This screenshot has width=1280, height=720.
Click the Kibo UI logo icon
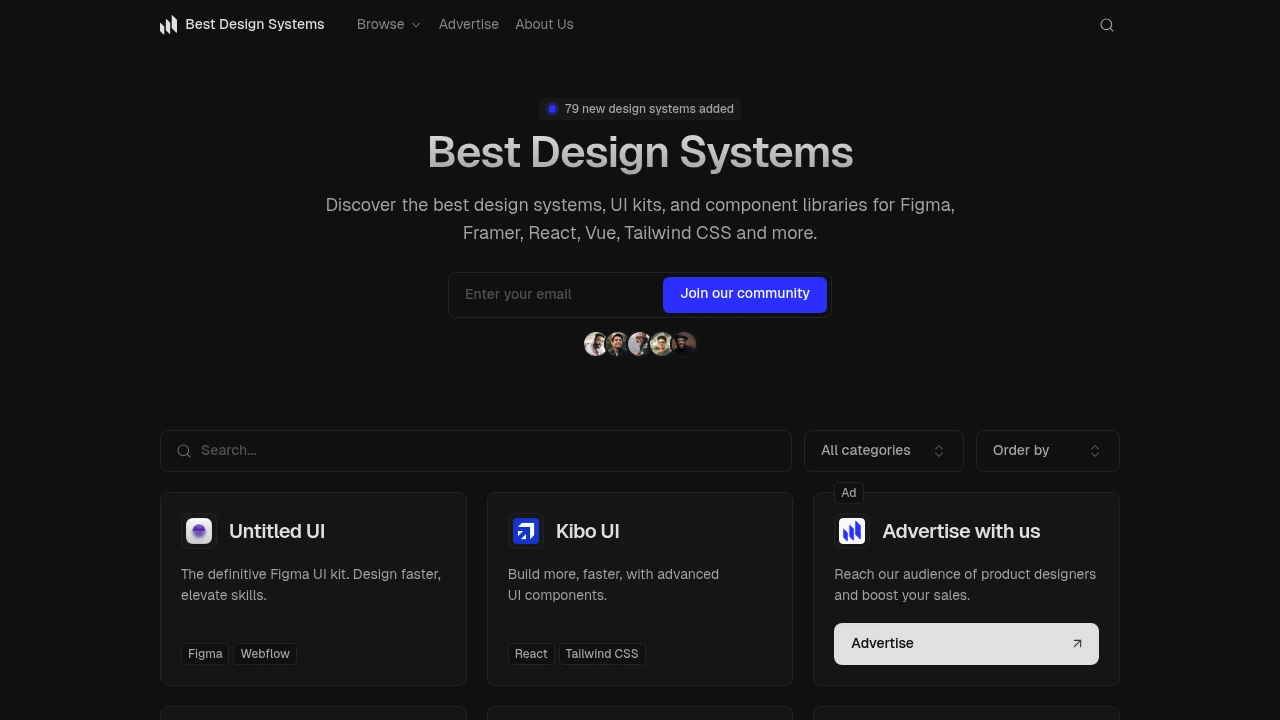click(x=526, y=531)
